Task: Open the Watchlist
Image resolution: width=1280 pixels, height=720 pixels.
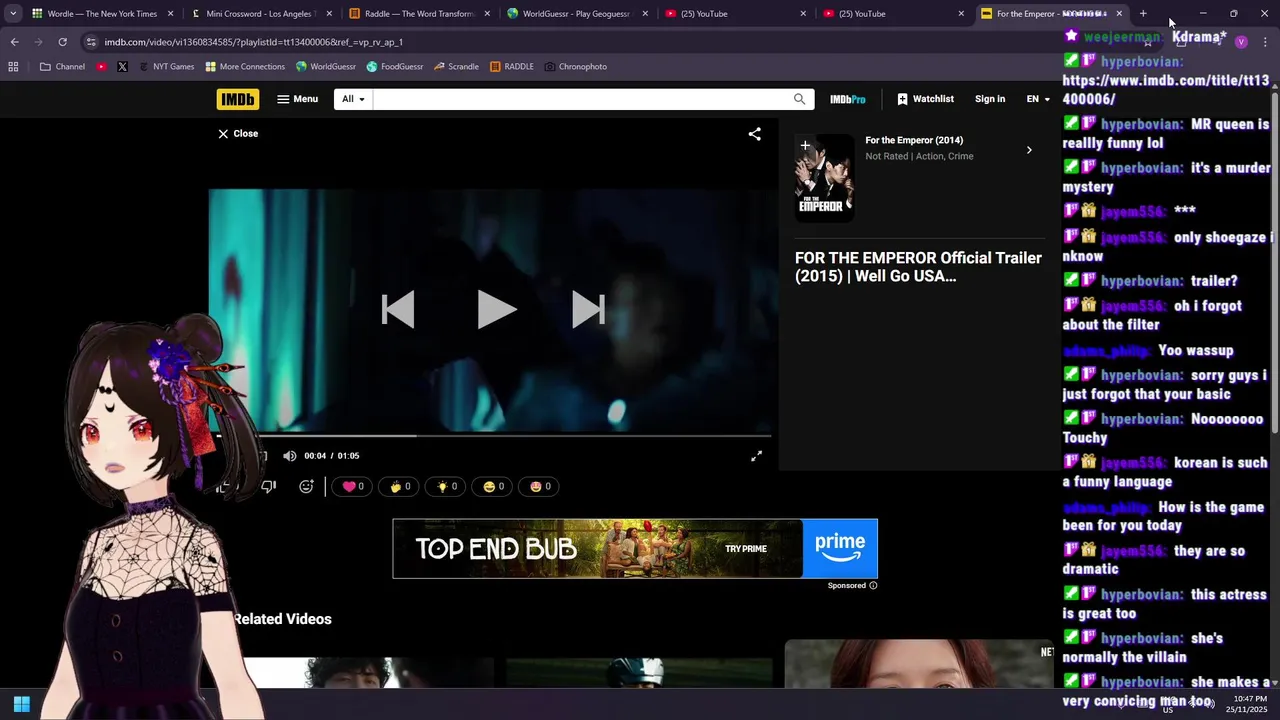Action: click(925, 99)
